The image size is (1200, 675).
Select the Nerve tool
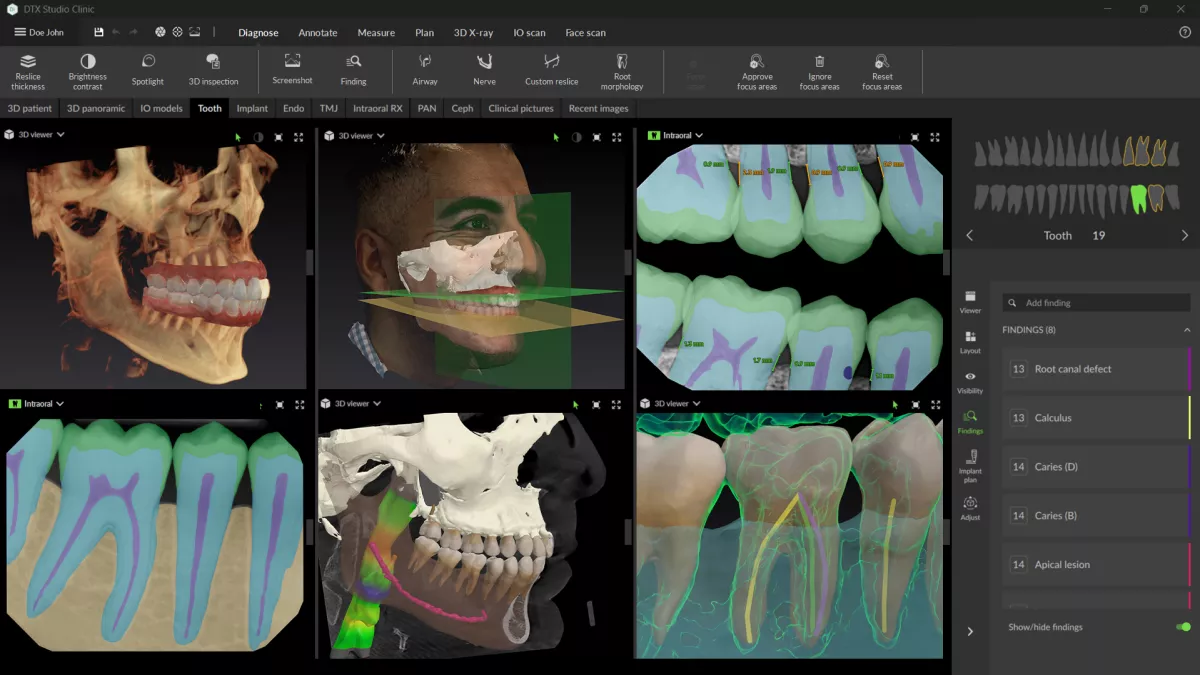(x=484, y=70)
